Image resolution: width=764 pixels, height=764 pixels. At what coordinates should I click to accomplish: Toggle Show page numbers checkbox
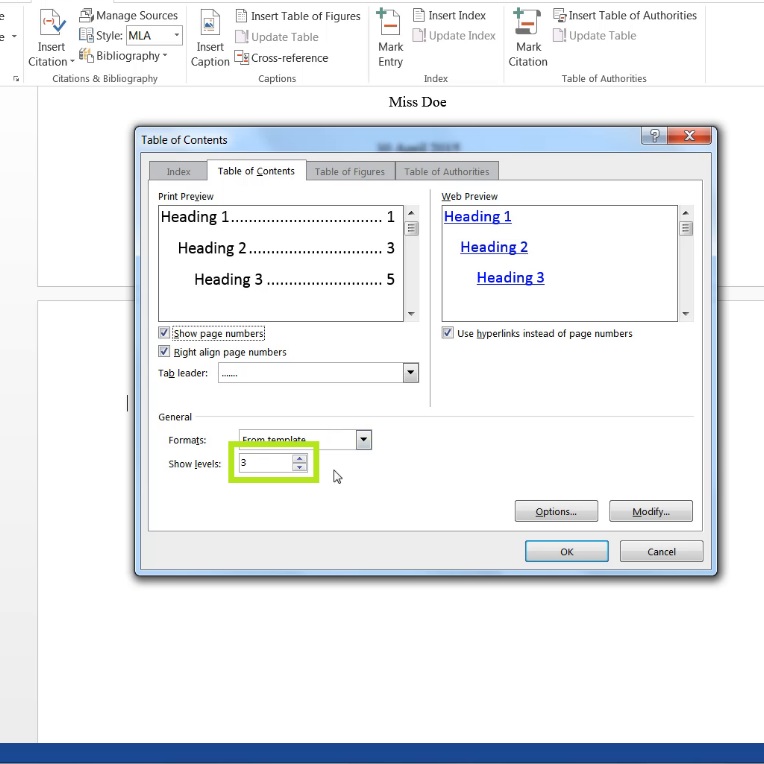coord(164,333)
